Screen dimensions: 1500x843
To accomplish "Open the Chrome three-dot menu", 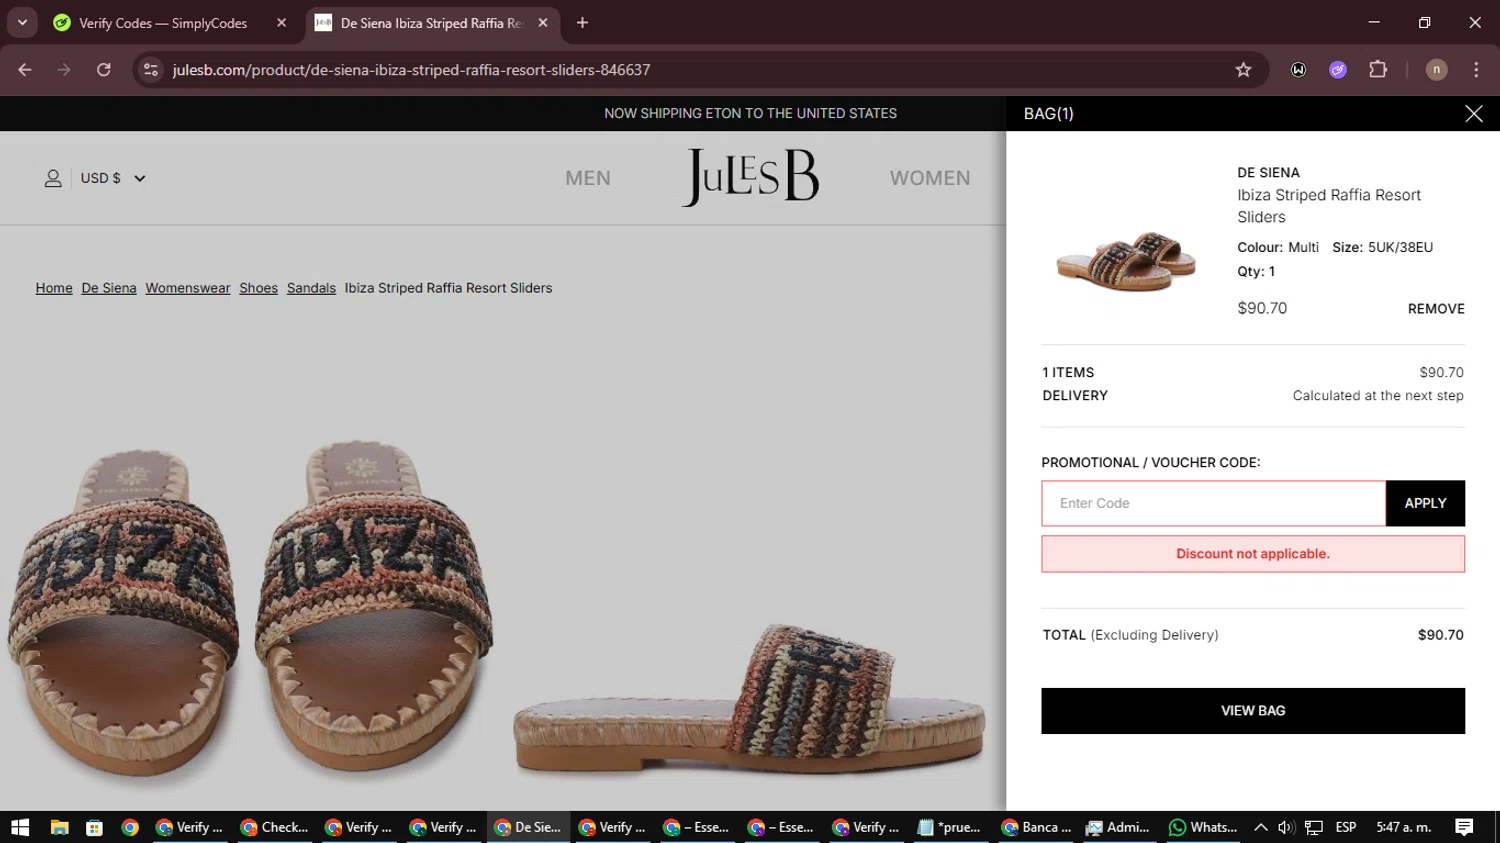I will pos(1476,70).
